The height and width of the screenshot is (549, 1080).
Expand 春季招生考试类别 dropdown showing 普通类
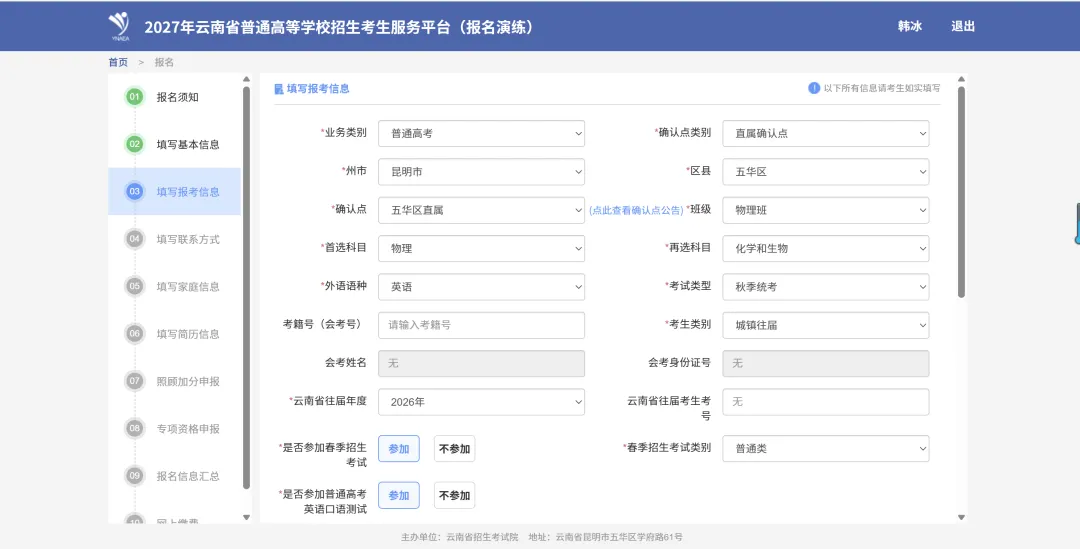tap(826, 448)
